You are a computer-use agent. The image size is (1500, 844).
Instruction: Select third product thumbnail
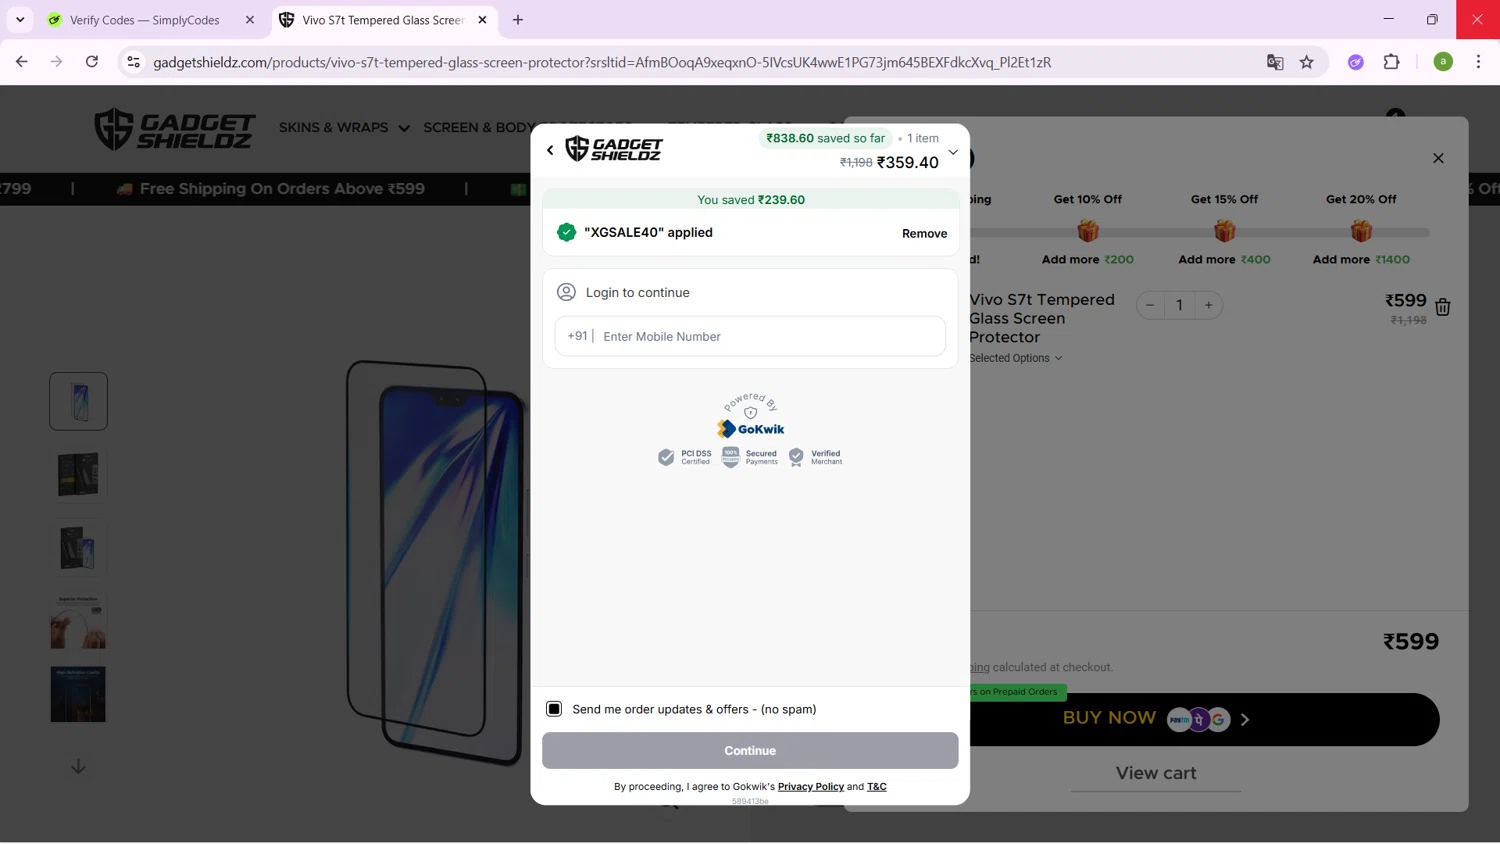(78, 548)
